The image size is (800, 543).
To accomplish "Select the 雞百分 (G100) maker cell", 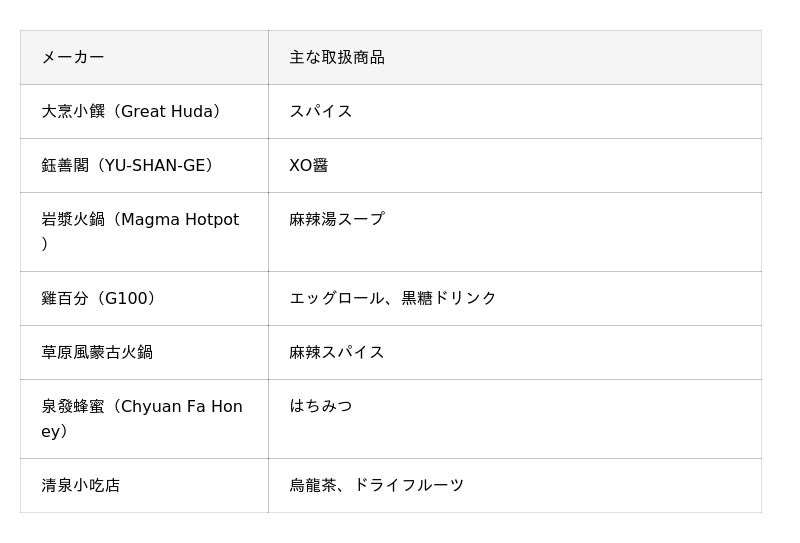I will tap(144, 299).
